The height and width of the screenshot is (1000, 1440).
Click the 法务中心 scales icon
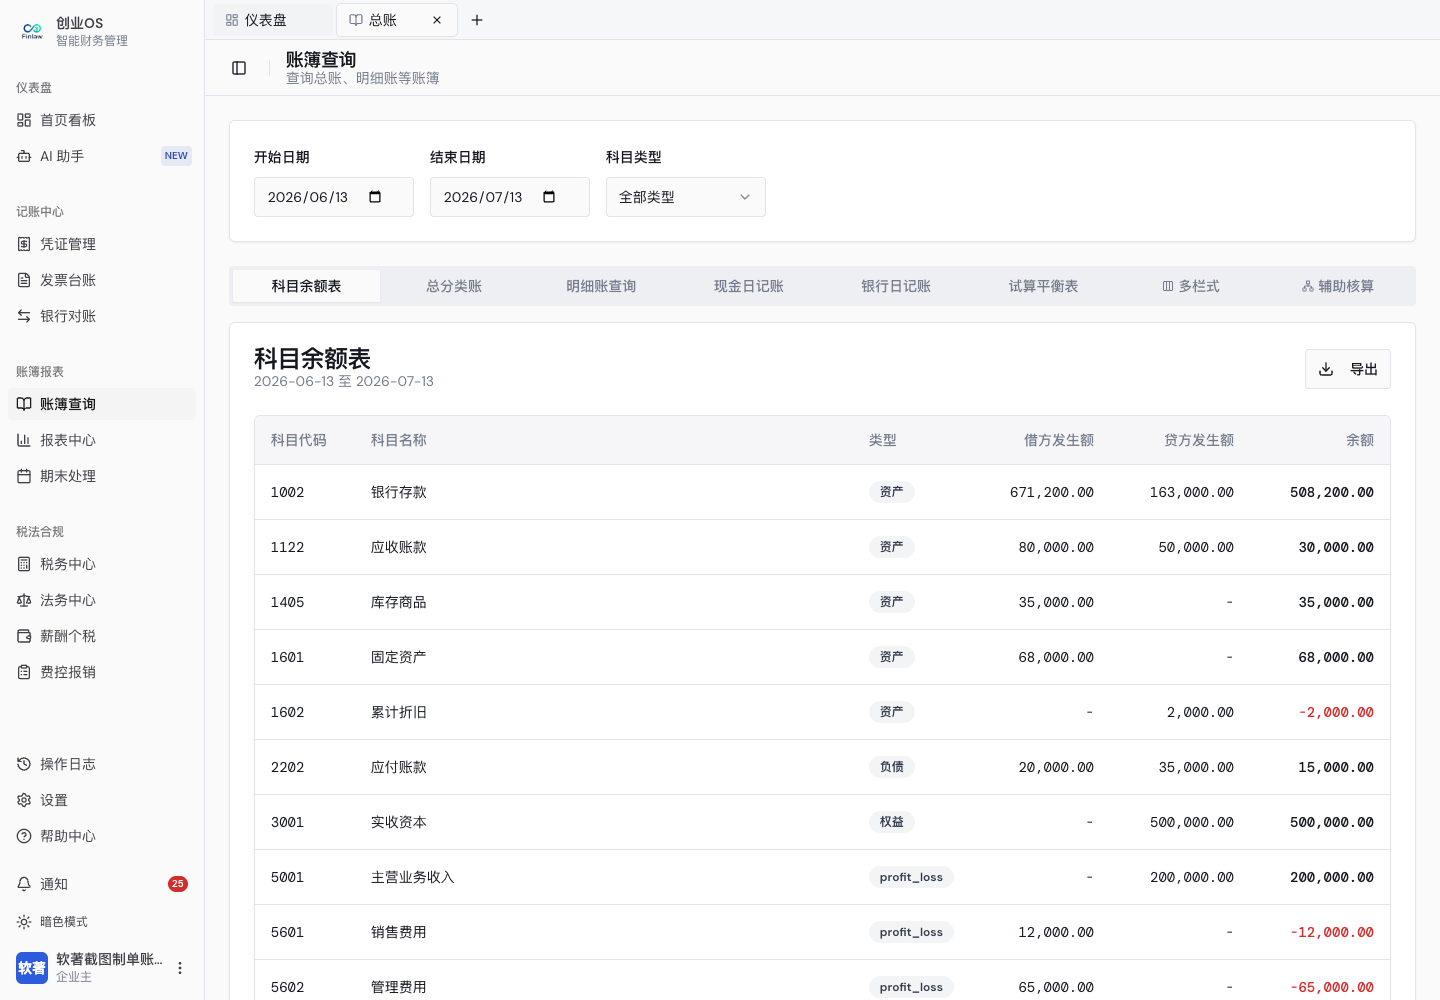click(24, 600)
